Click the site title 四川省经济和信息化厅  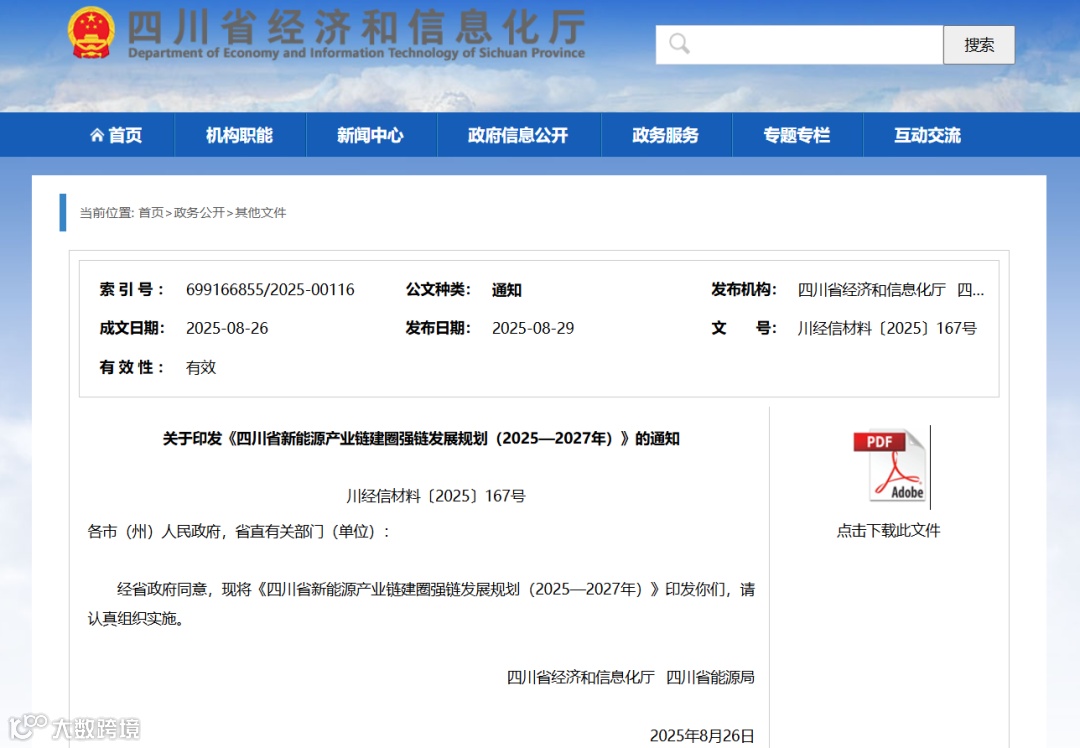pos(357,28)
